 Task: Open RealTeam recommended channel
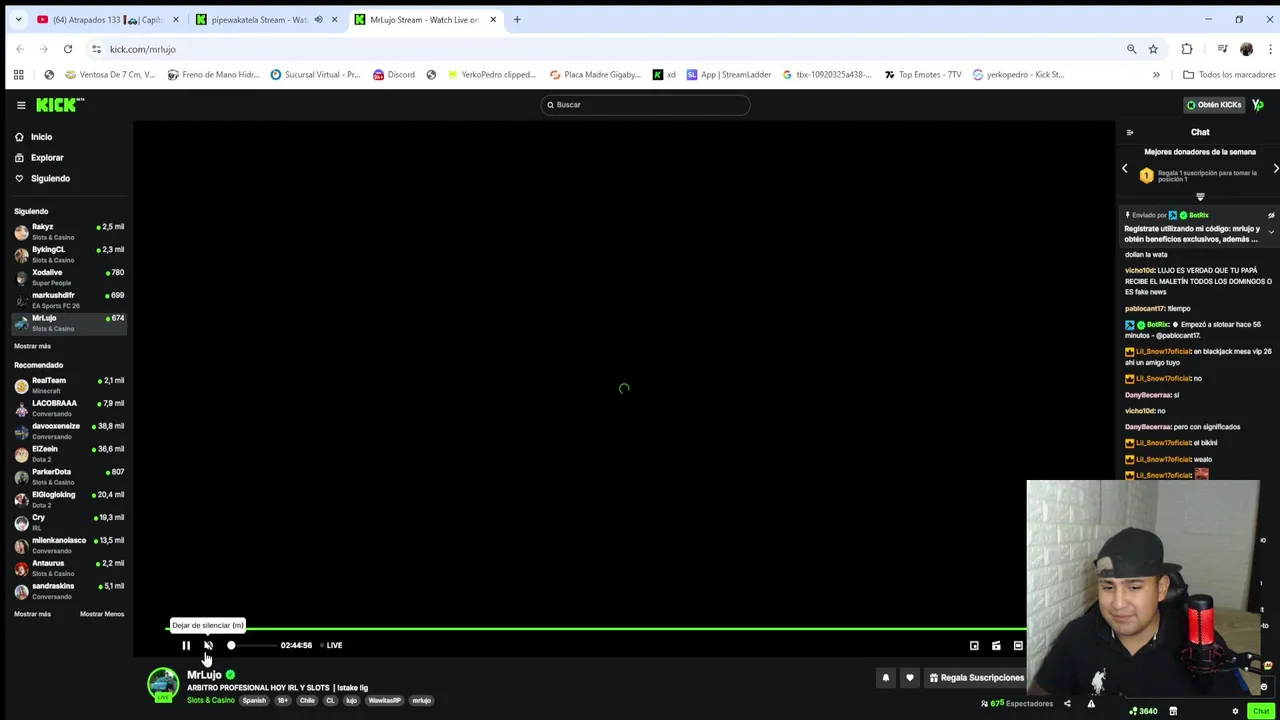click(x=69, y=386)
